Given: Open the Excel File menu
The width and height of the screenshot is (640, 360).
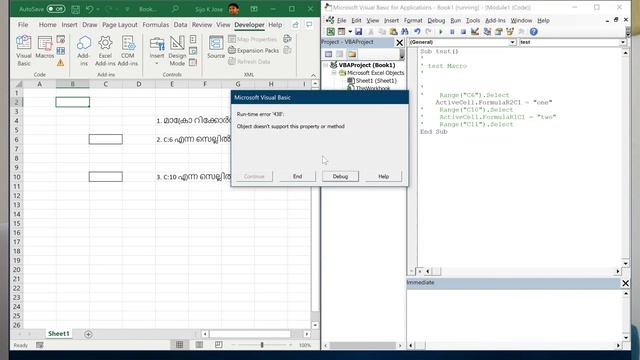Looking at the screenshot, I should tap(23, 25).
